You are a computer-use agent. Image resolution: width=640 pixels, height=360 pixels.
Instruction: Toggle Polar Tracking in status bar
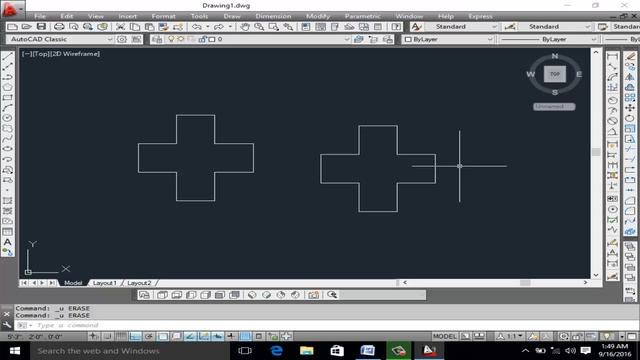coord(149,336)
